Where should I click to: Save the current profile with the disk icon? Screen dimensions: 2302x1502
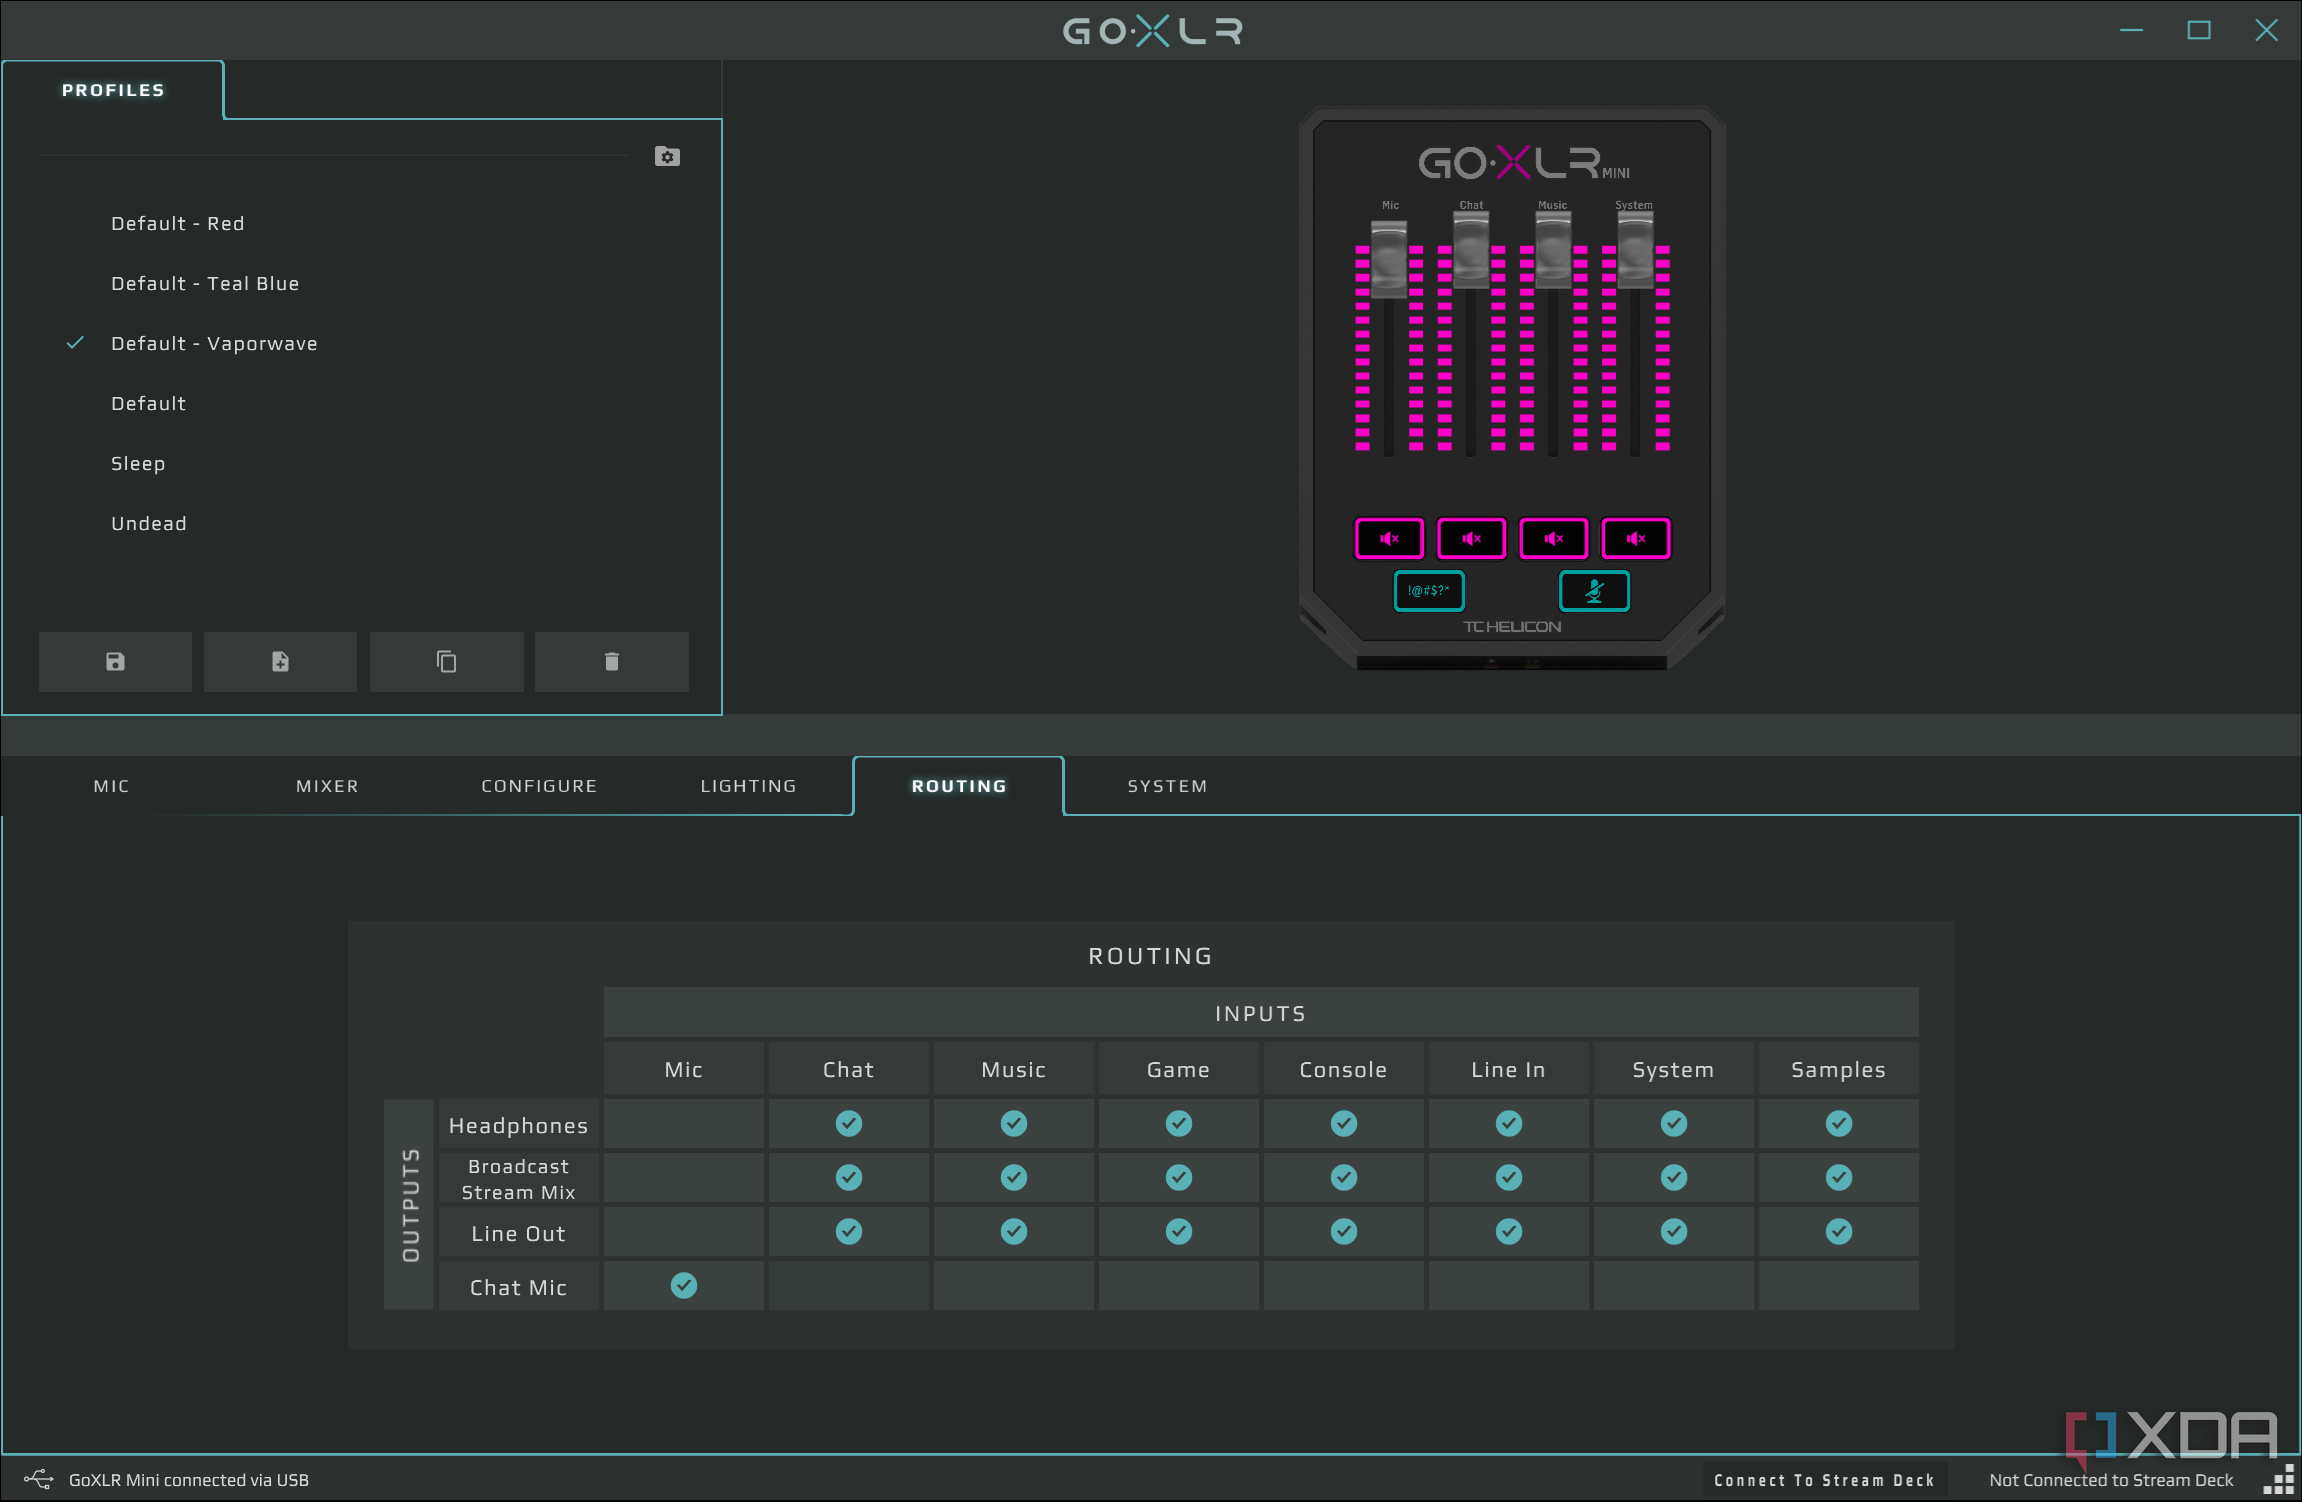pos(115,661)
